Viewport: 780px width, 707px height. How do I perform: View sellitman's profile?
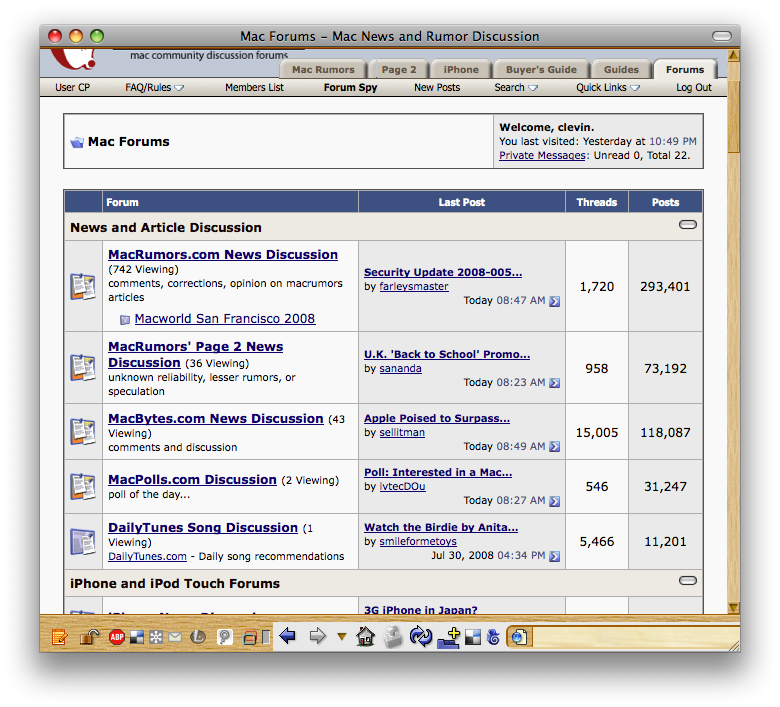(402, 432)
